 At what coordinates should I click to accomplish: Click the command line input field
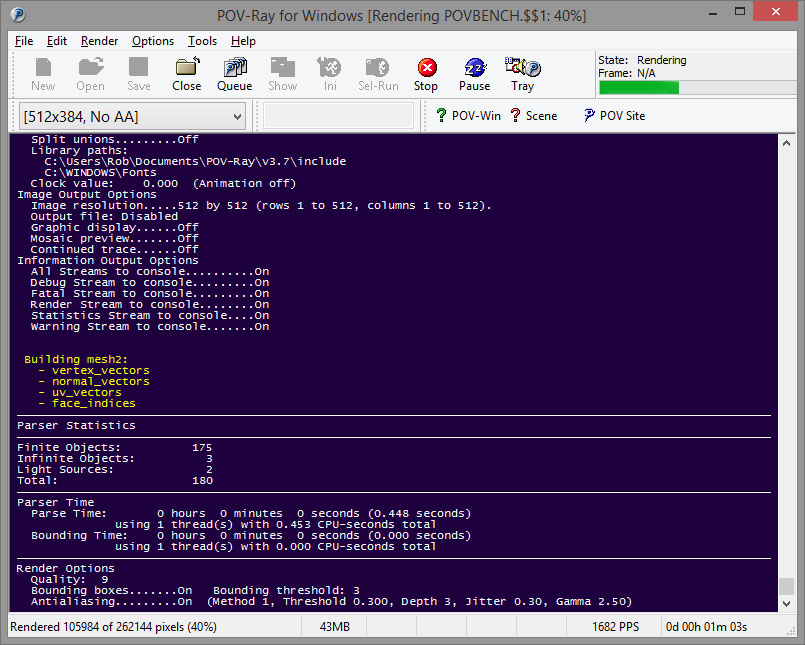(x=338, y=116)
